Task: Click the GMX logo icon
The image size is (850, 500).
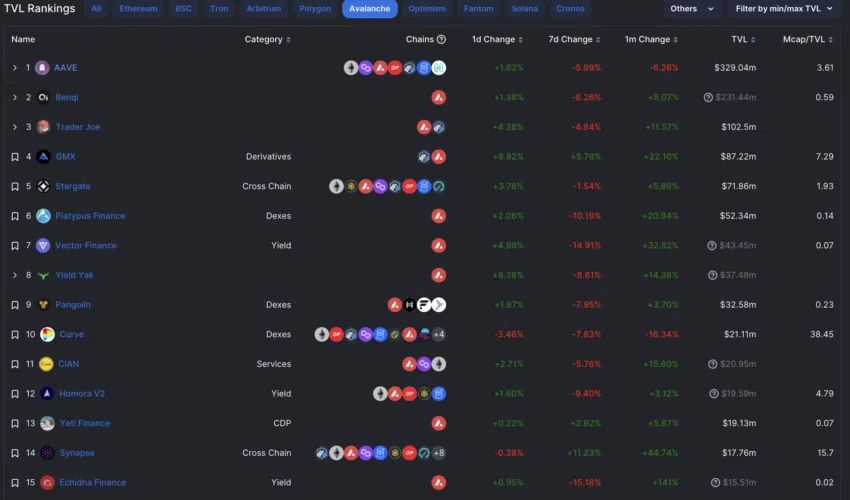Action: tap(43, 157)
